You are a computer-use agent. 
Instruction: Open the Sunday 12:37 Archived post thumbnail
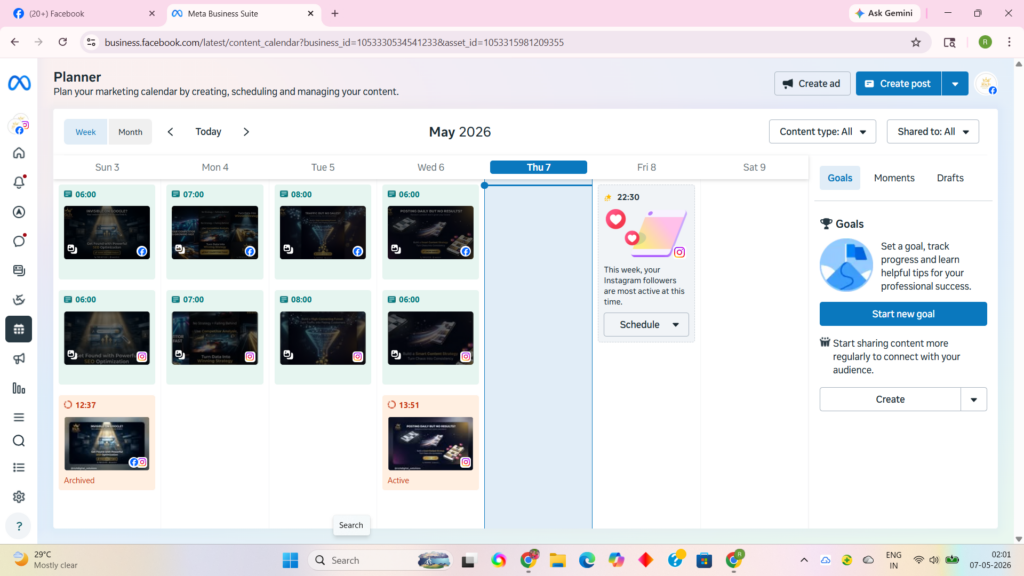pos(106,444)
